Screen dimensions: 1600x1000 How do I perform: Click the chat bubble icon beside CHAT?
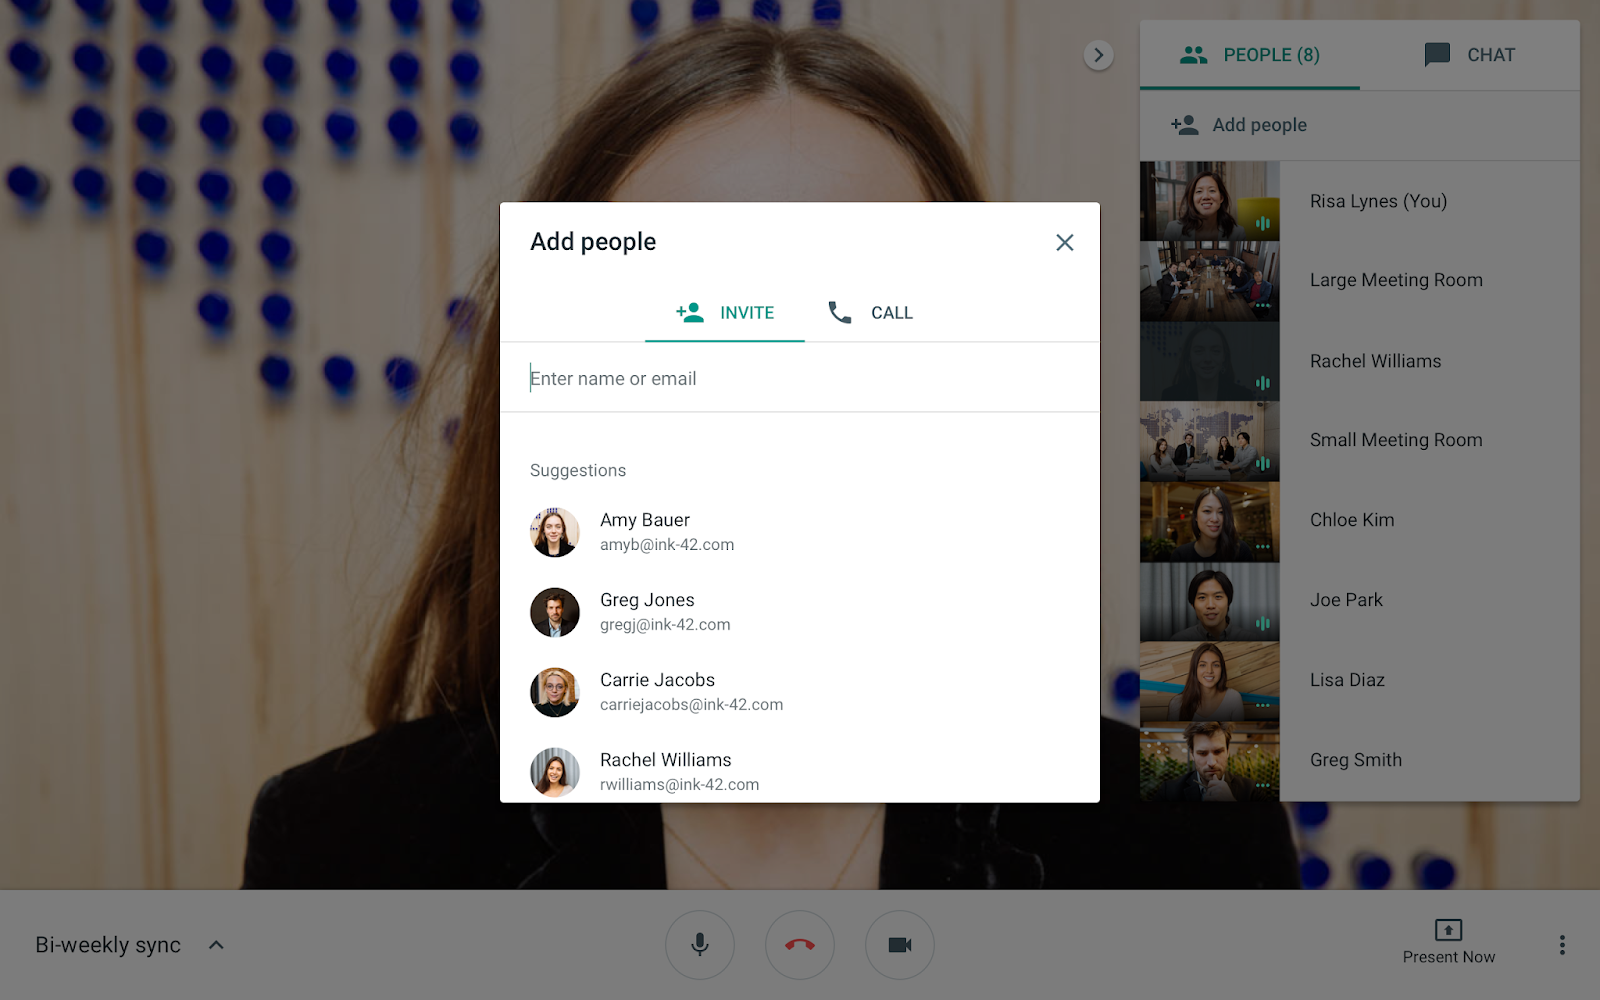pos(1437,55)
